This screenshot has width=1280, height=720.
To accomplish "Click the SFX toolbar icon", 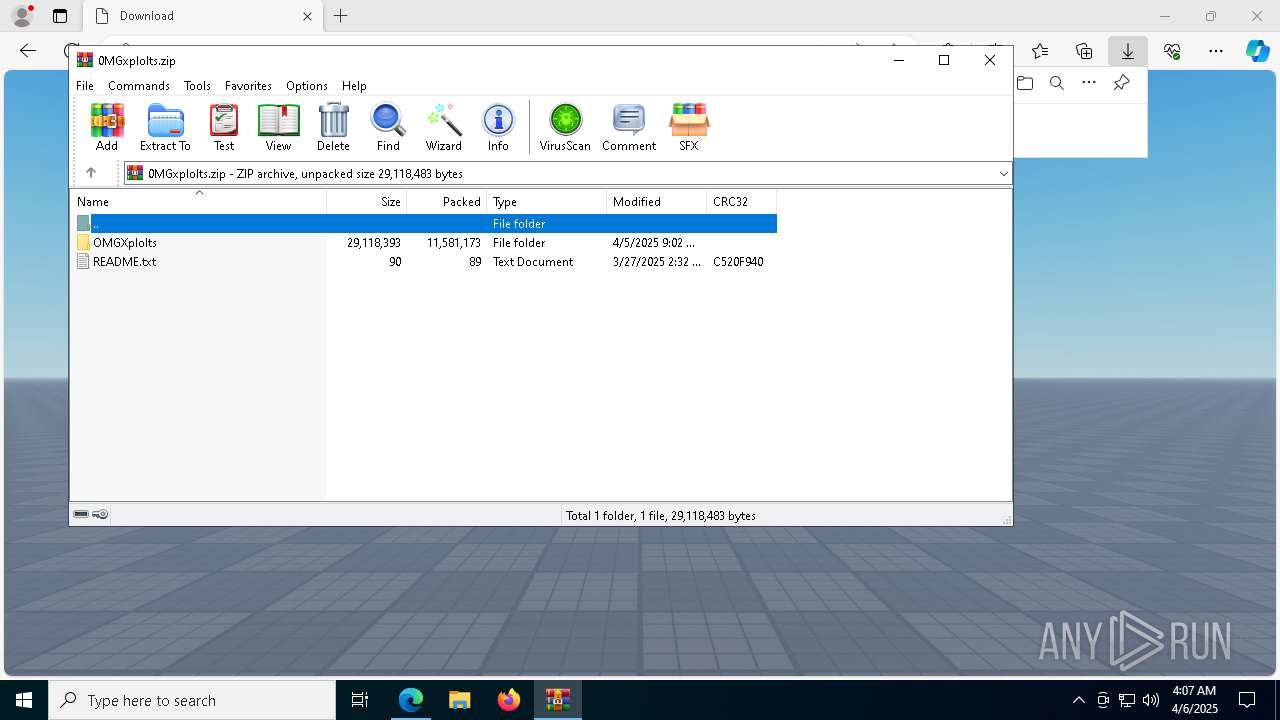I will pyautogui.click(x=689, y=127).
